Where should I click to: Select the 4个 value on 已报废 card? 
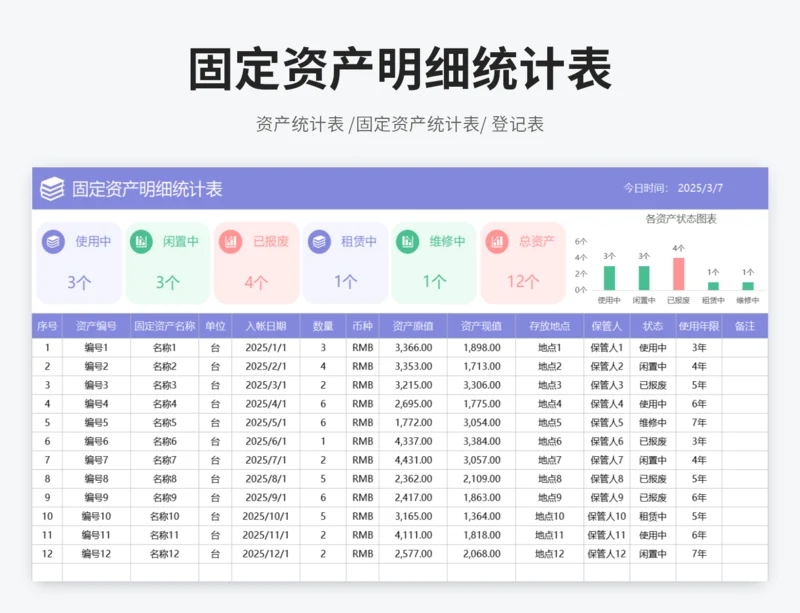click(256, 282)
